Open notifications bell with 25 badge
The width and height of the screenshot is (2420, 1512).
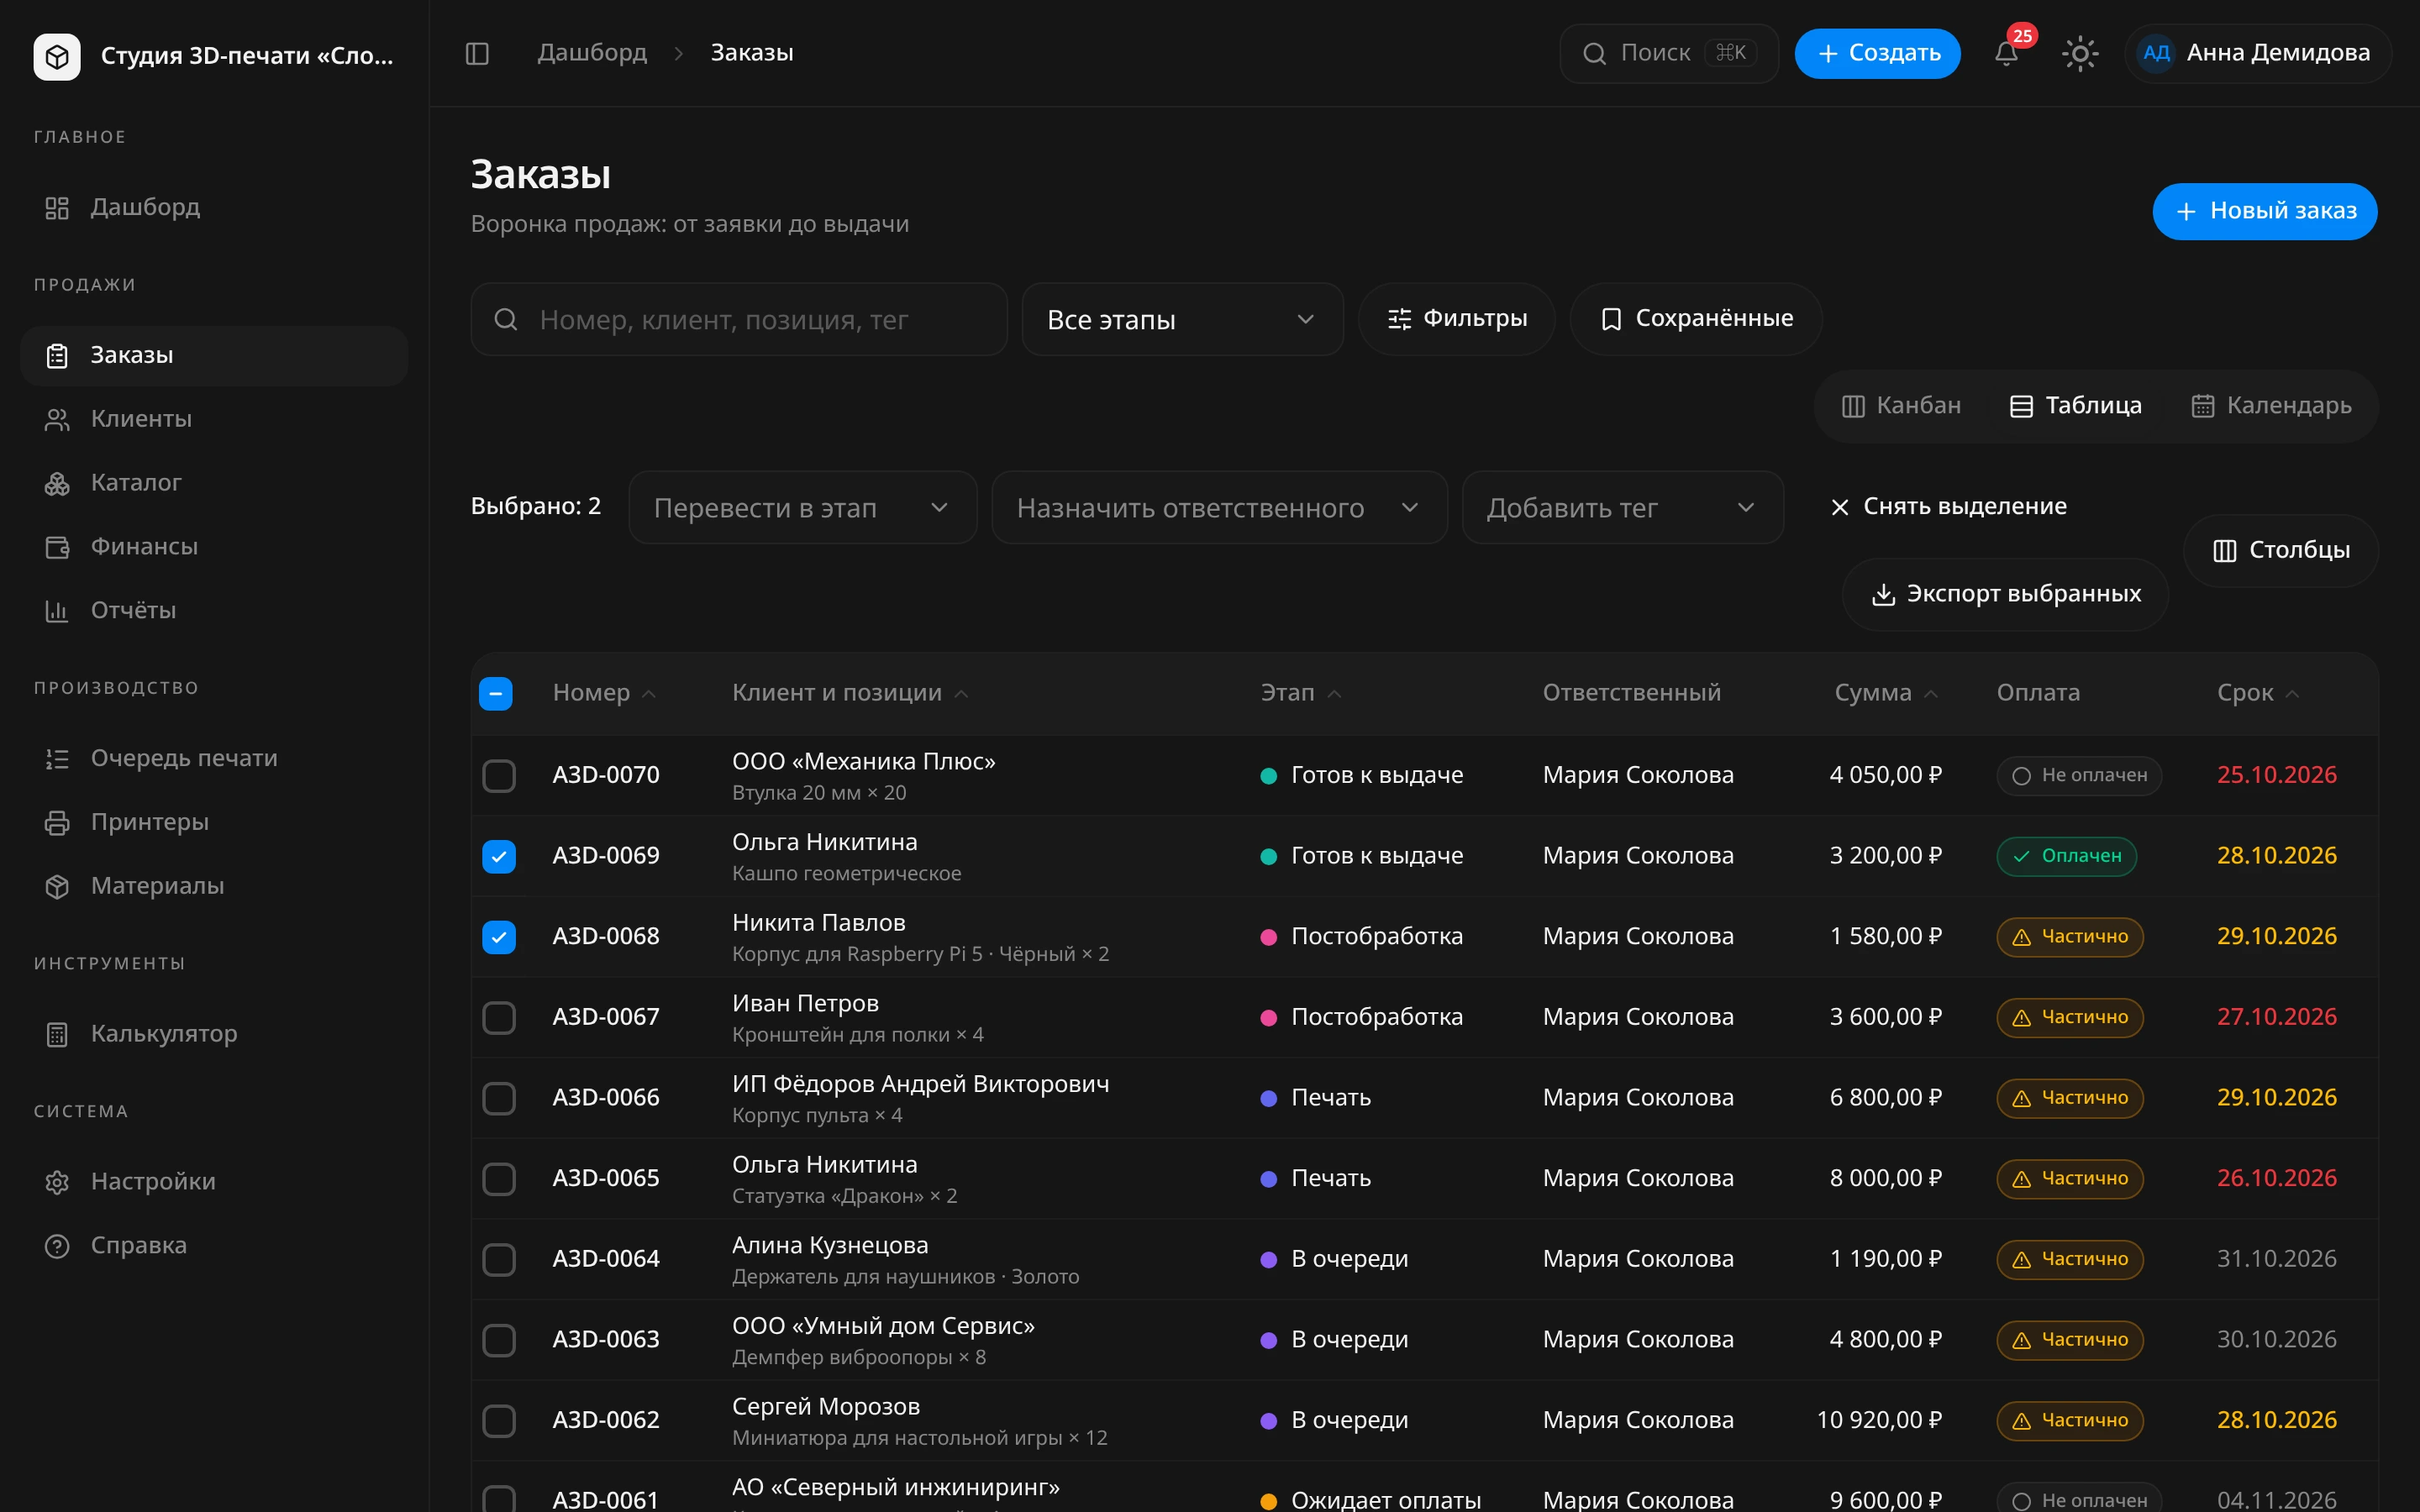(2007, 53)
